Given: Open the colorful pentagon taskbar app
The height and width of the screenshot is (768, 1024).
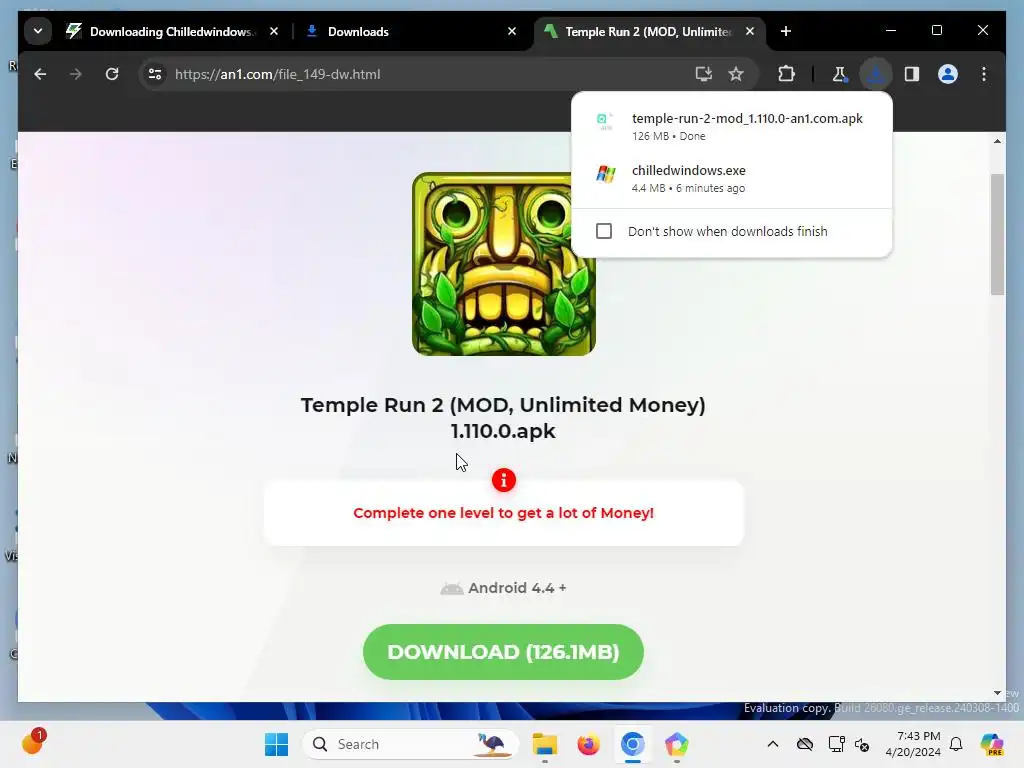Looking at the screenshot, I should [677, 744].
